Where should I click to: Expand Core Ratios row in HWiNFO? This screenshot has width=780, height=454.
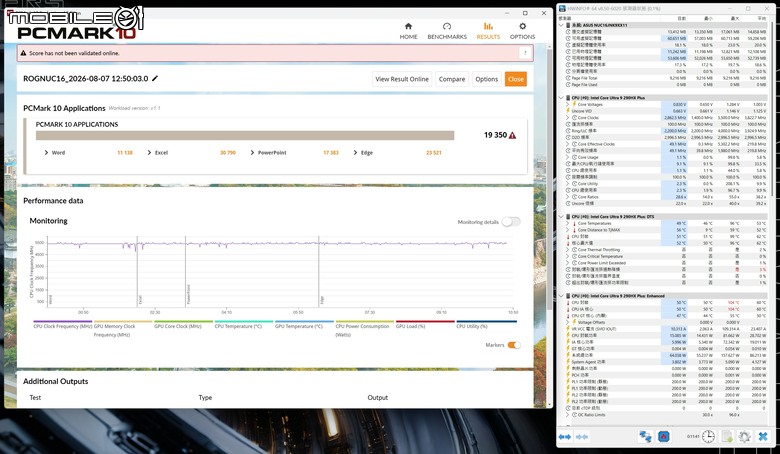pyautogui.click(x=568, y=197)
